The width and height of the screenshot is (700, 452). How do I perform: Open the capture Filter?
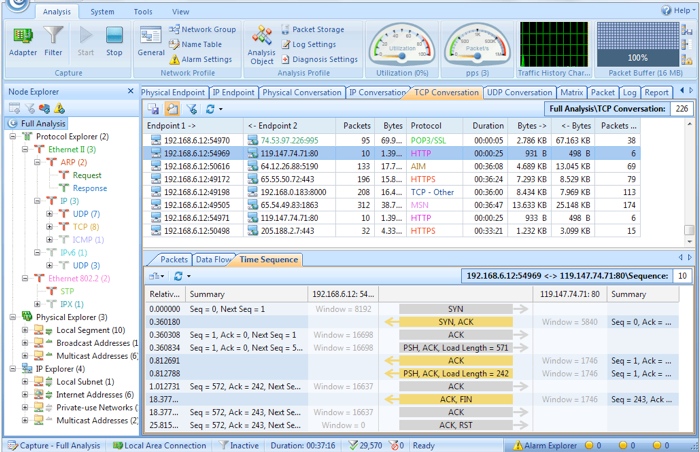click(x=53, y=41)
